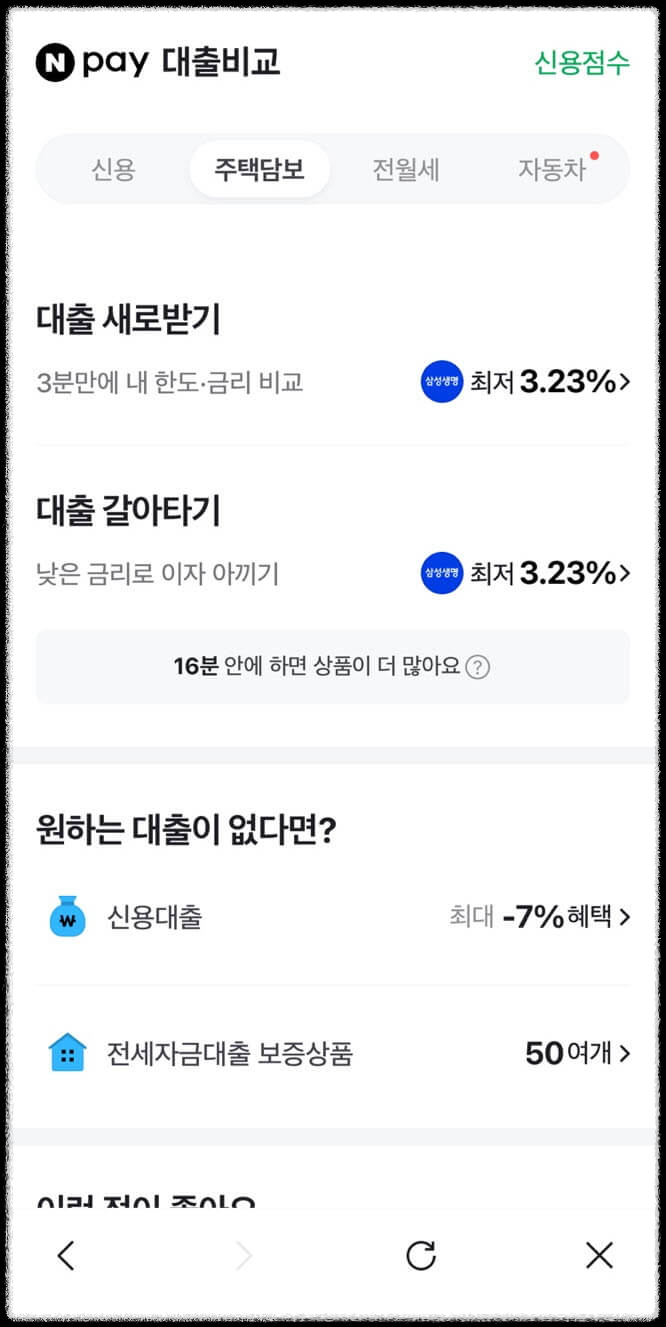Open the 자동차 tab with red dot
The image size is (666, 1327).
point(552,170)
